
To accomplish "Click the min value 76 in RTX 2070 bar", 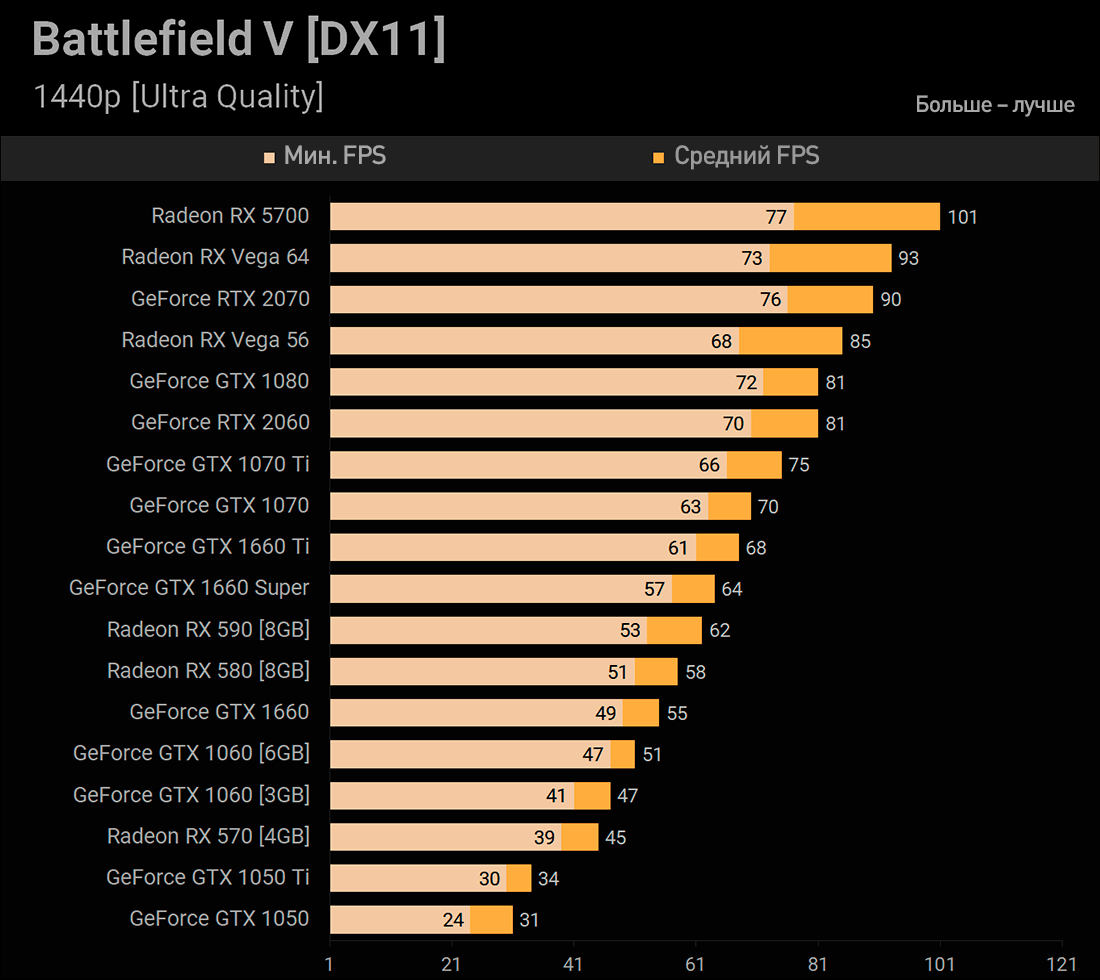I will click(x=770, y=300).
